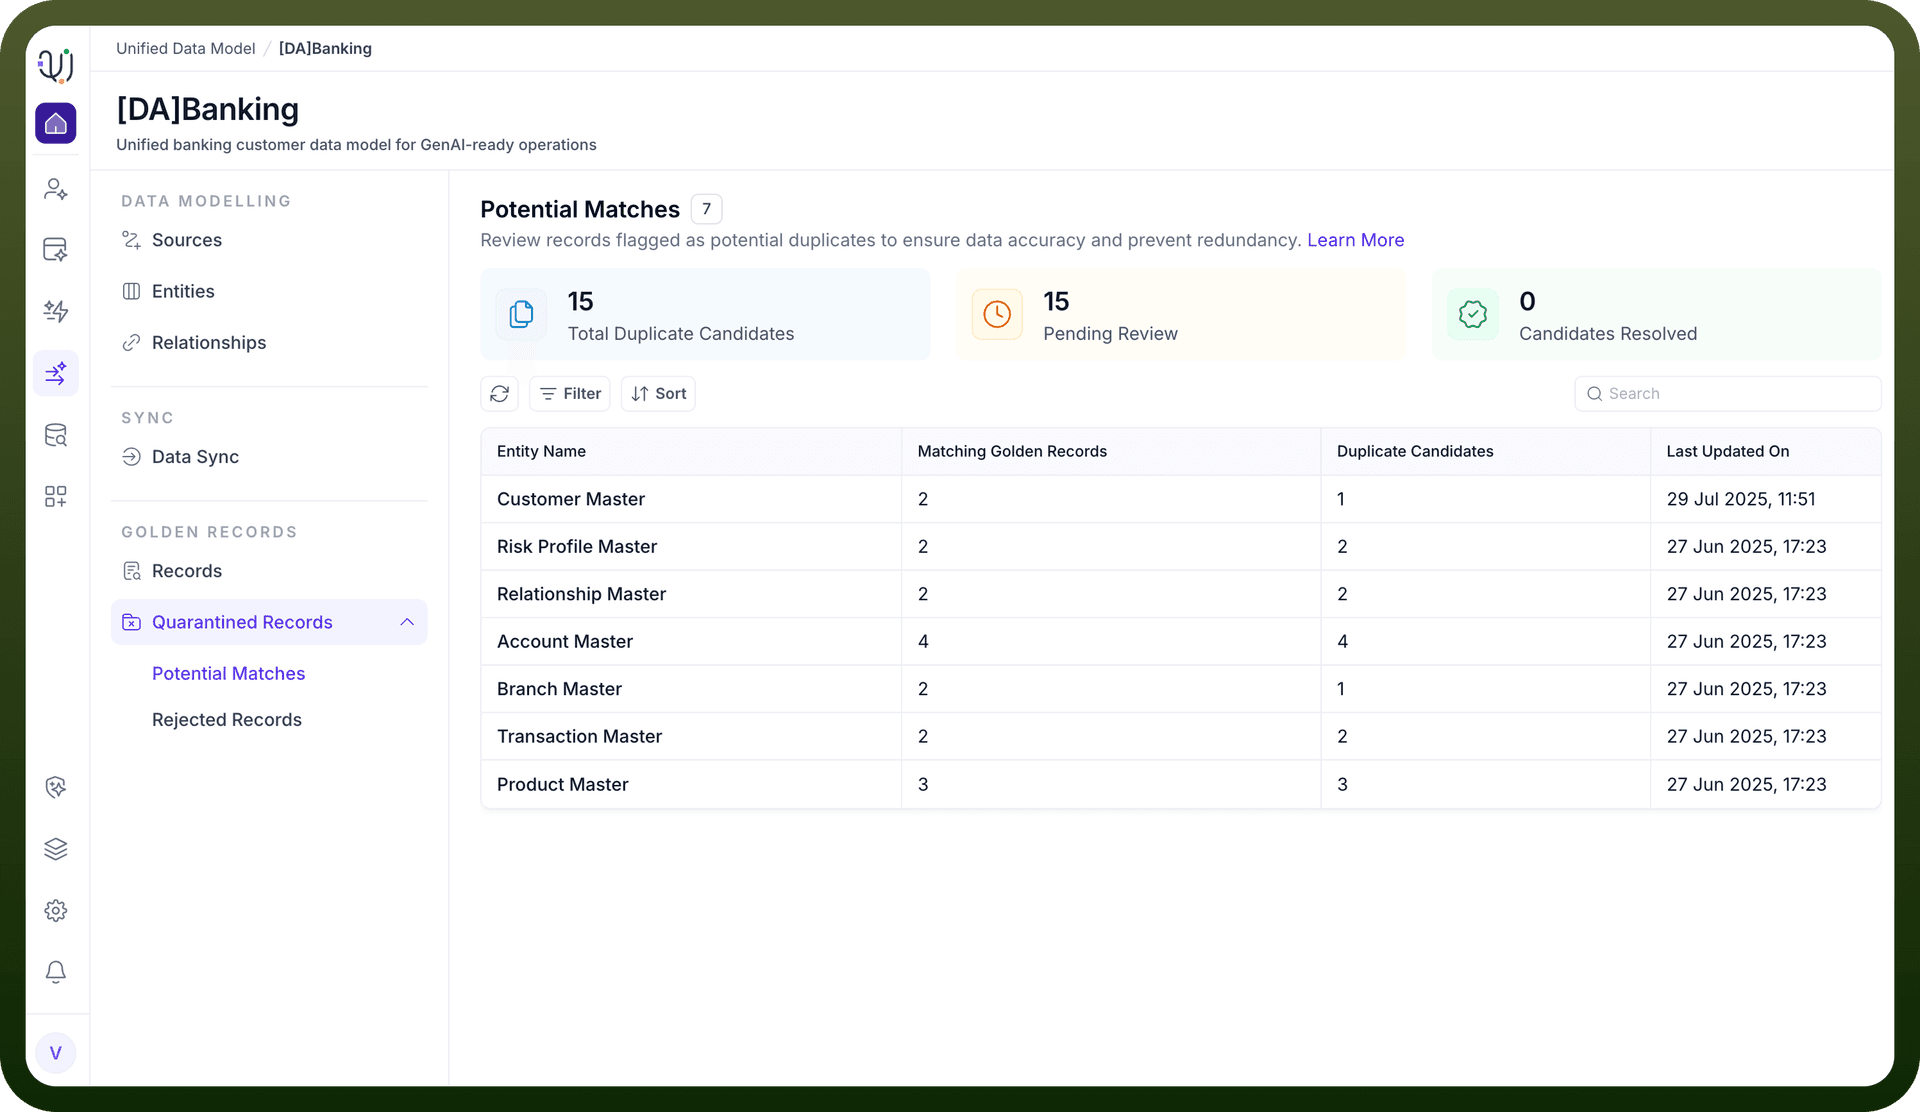Open the Filter options
This screenshot has width=1920, height=1112.
570,394
